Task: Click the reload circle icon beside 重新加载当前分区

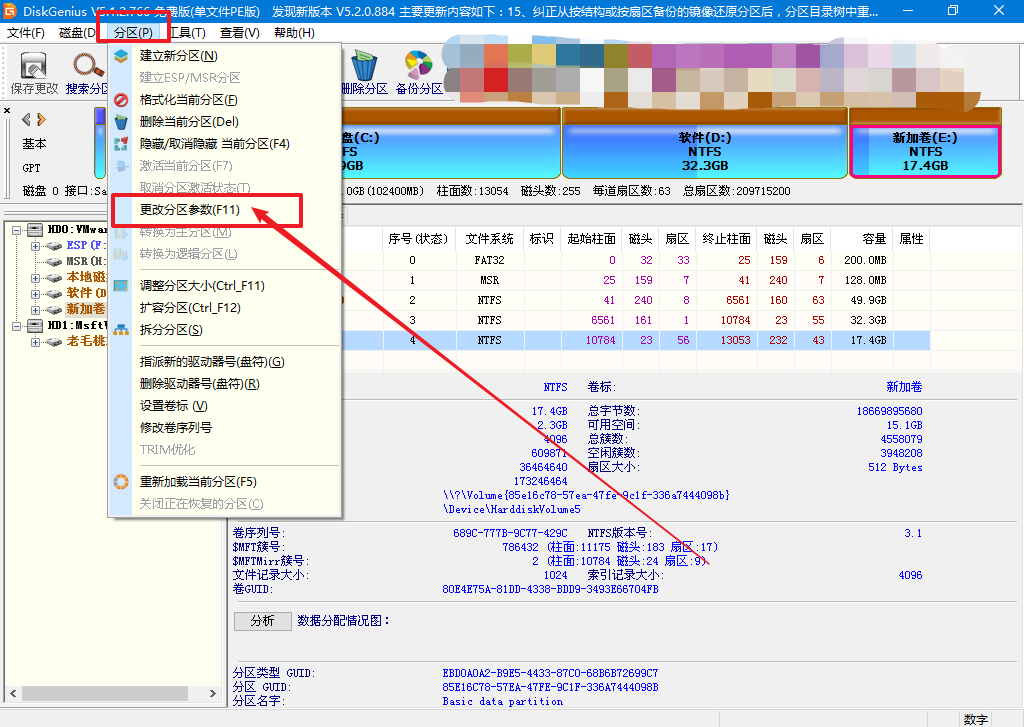Action: click(x=121, y=482)
